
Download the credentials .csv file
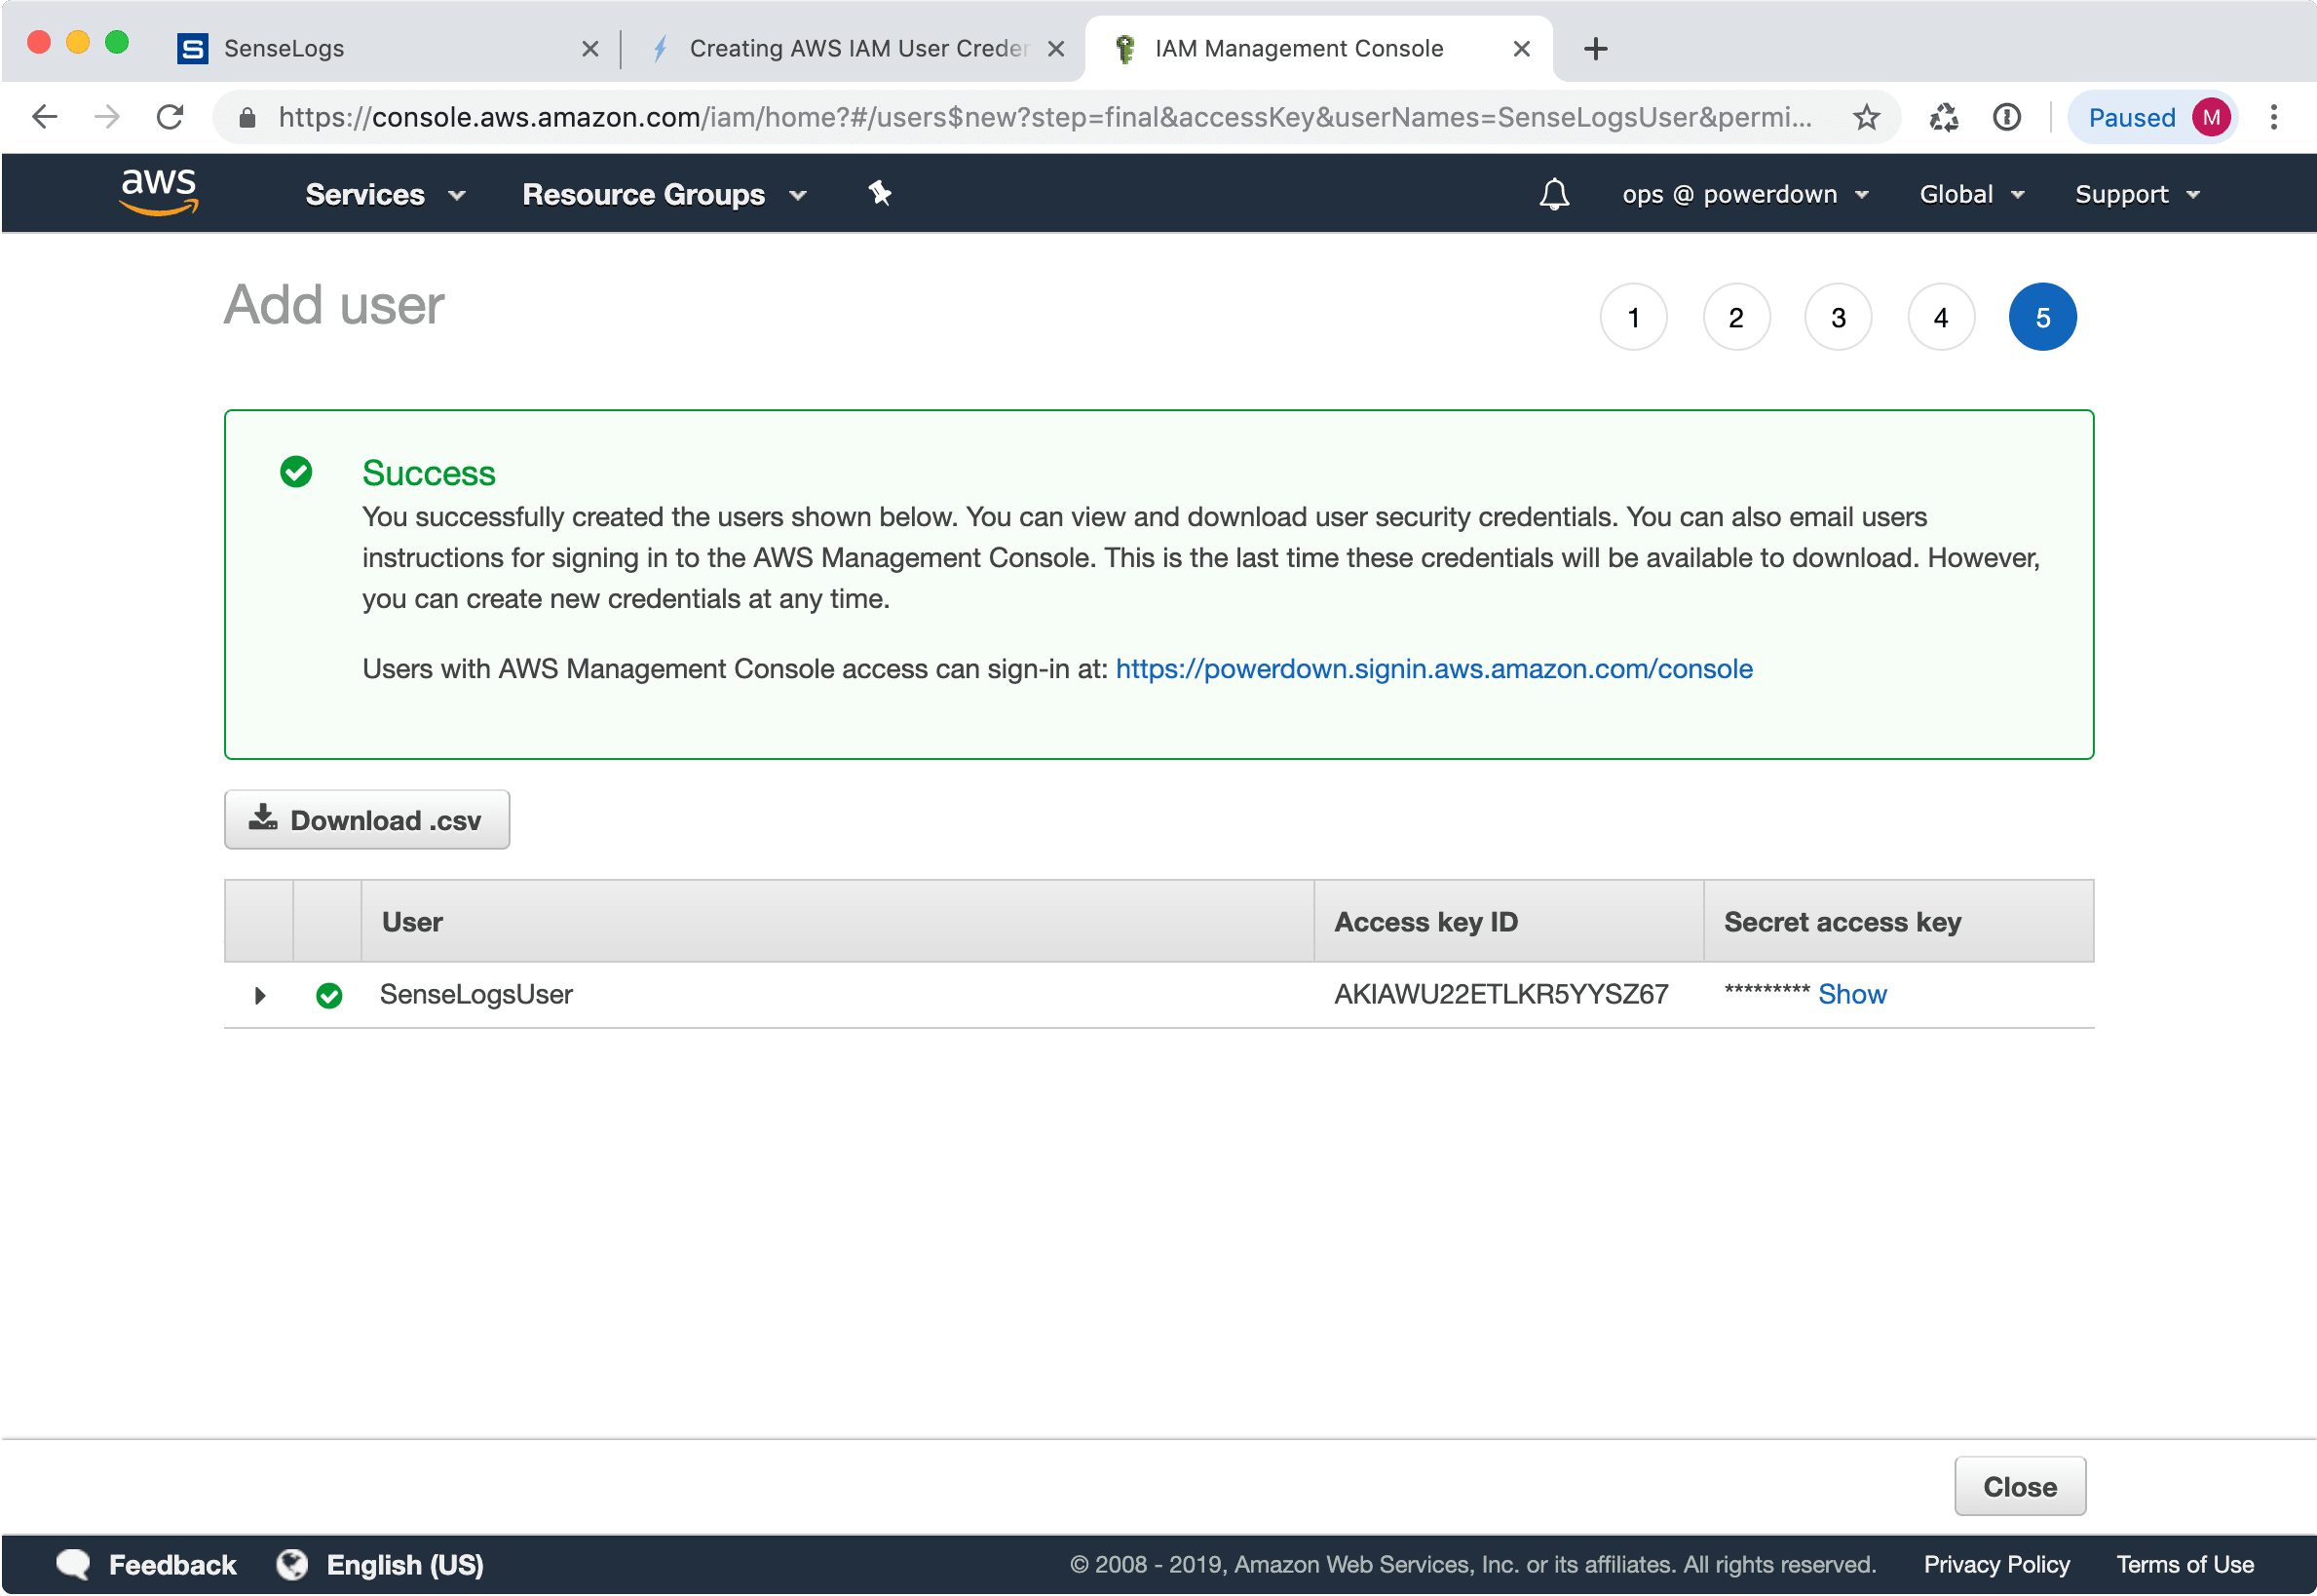point(367,821)
